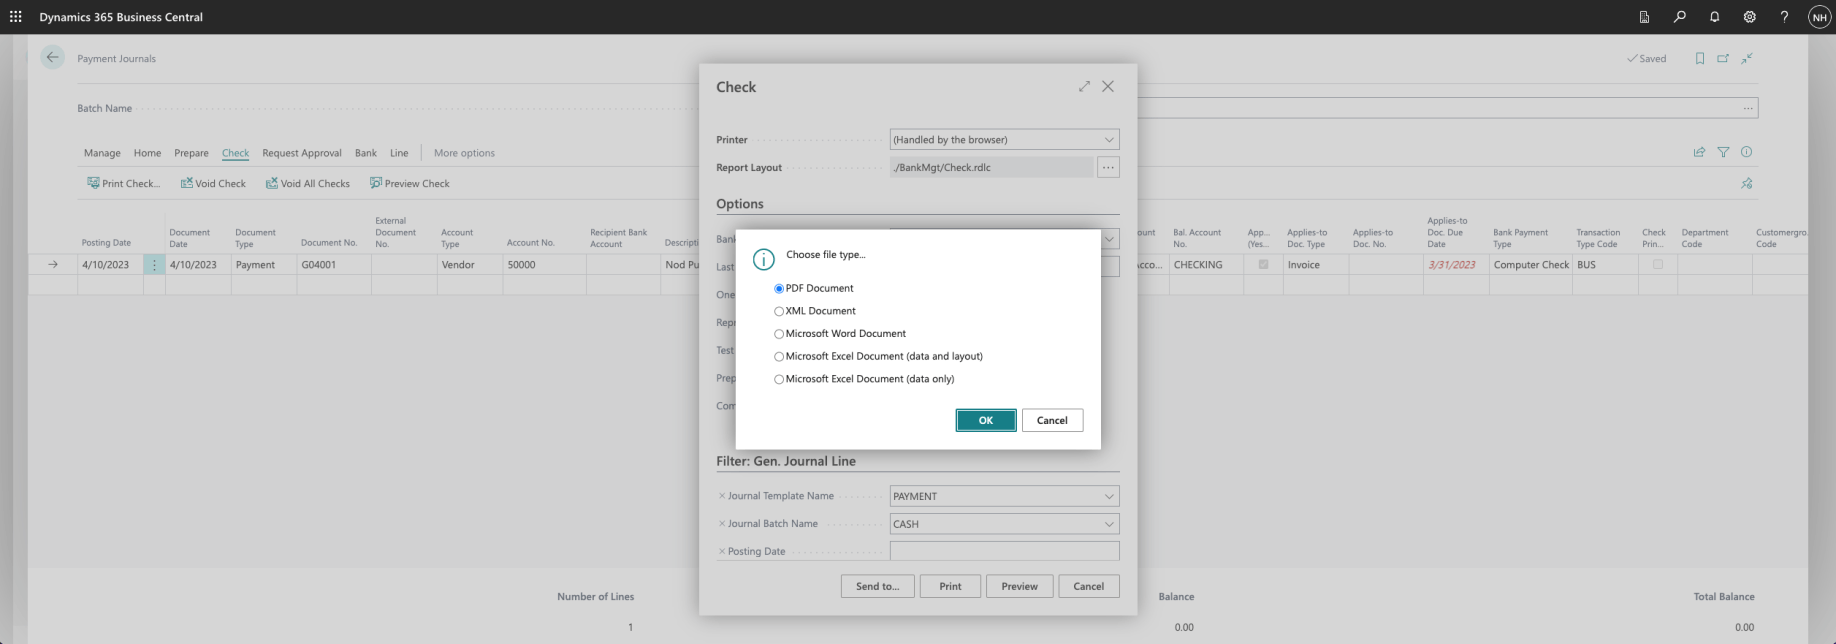Viewport: 1836px width, 644px height.
Task: Bookmark the Payment Journals page
Action: [1699, 58]
